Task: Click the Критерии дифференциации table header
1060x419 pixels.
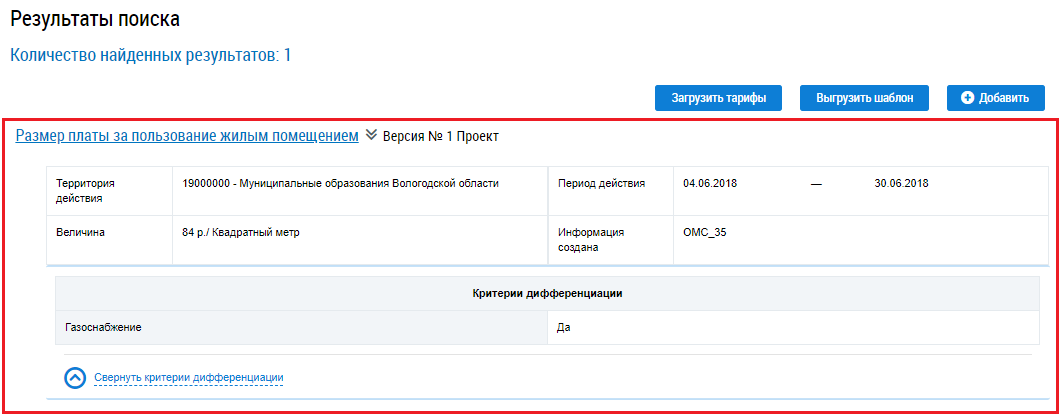Action: [547, 293]
